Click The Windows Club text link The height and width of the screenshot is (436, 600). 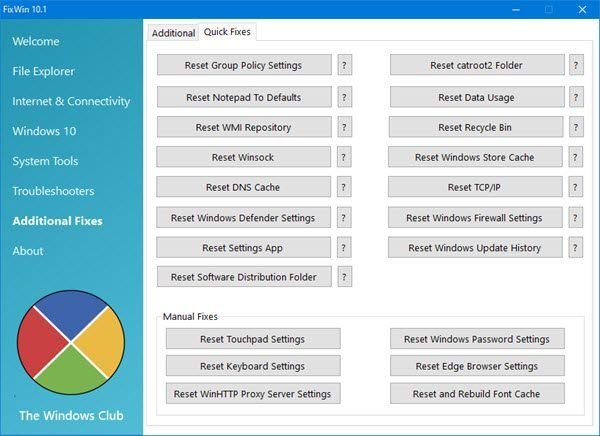[71, 415]
